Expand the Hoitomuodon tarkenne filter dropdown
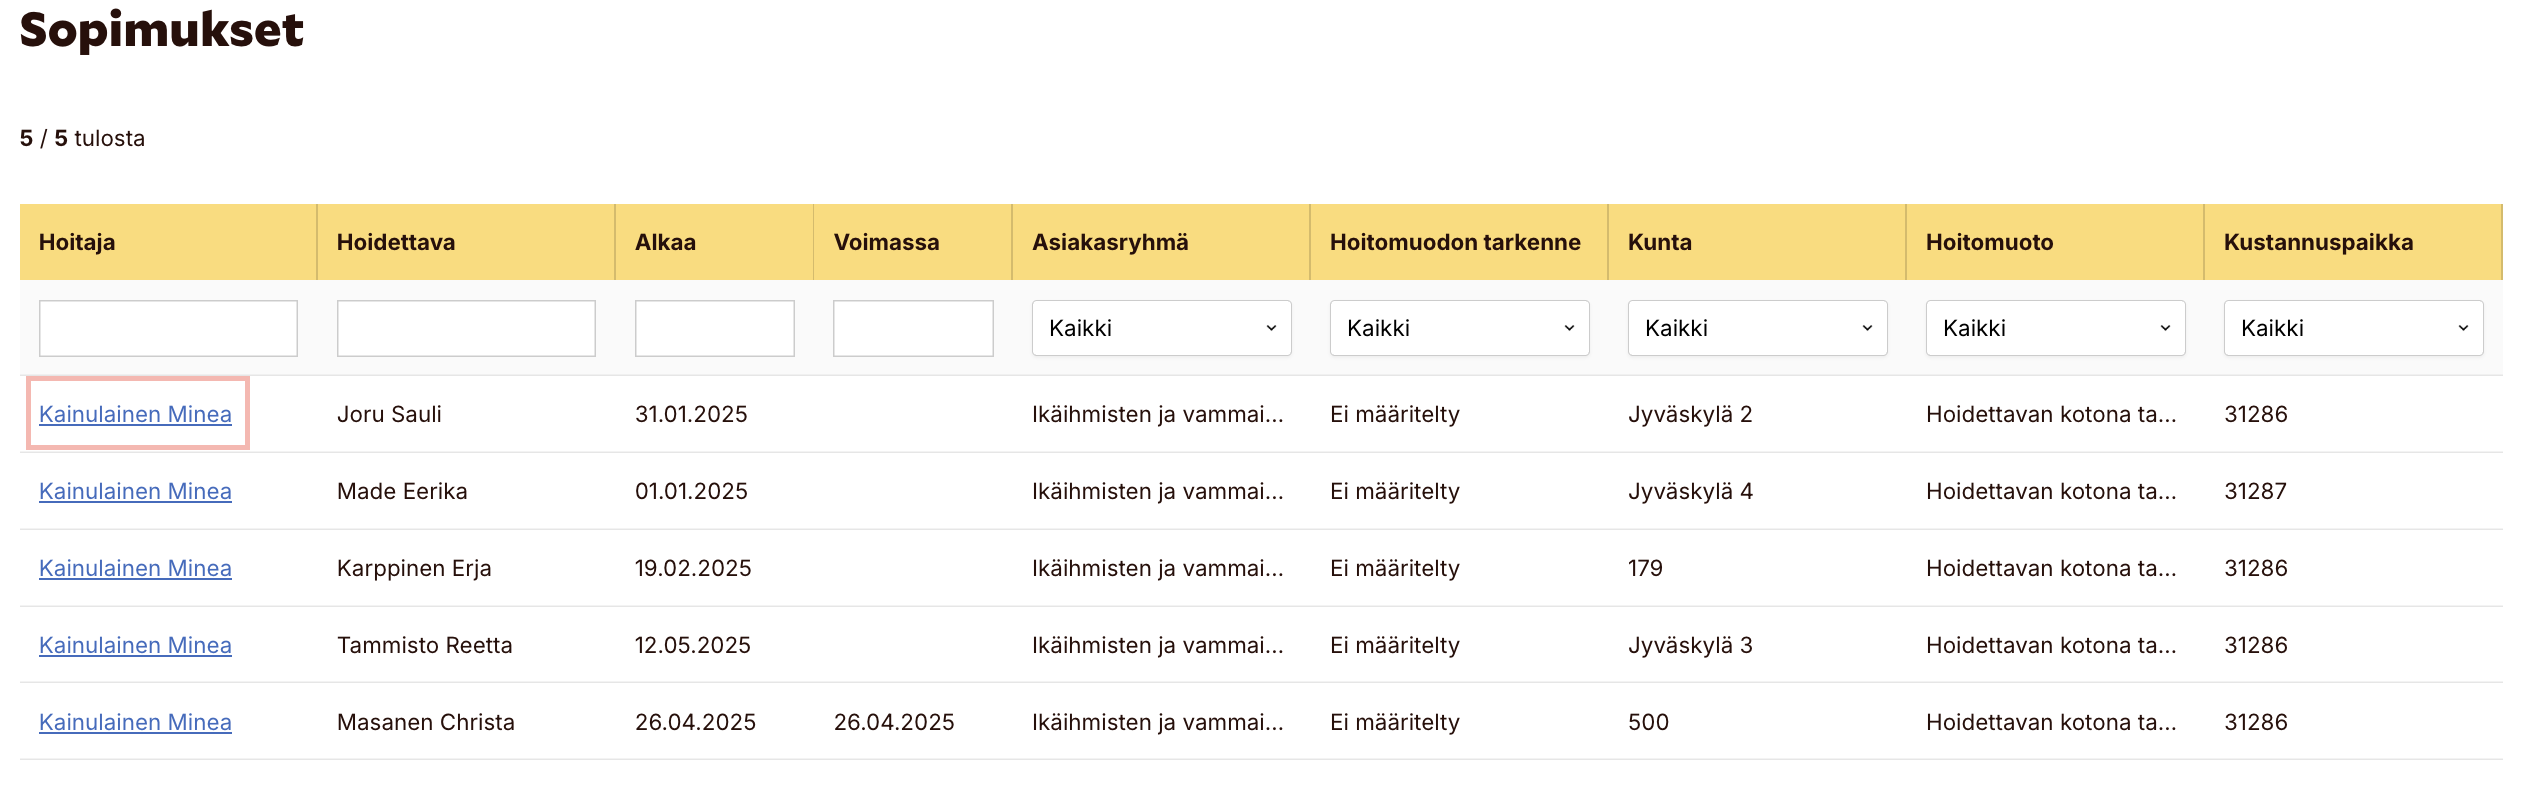 (x=1458, y=328)
